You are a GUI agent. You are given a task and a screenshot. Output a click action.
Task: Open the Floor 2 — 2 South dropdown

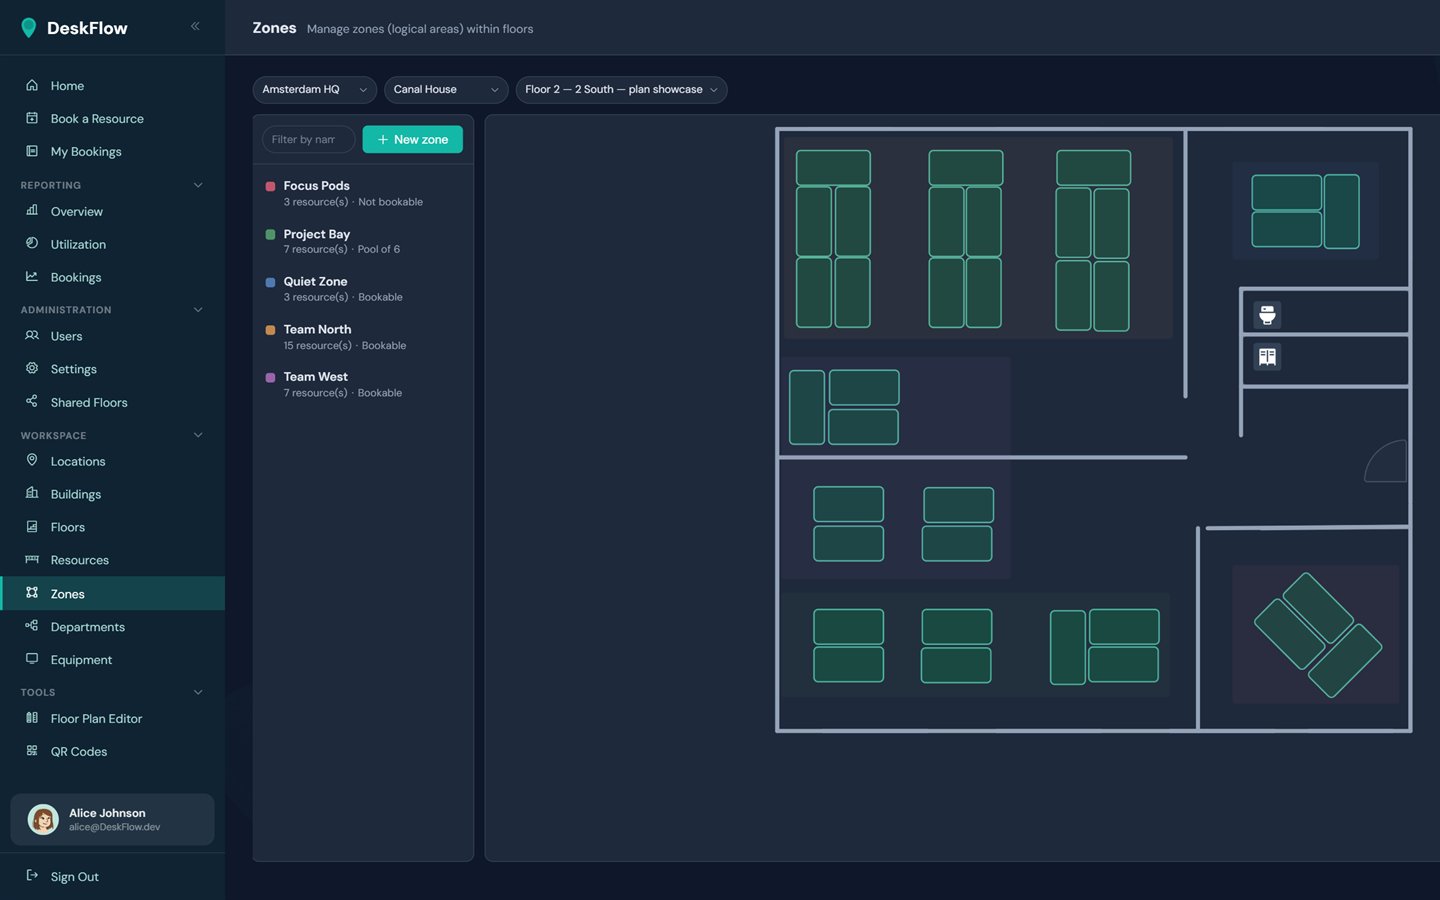pos(621,90)
